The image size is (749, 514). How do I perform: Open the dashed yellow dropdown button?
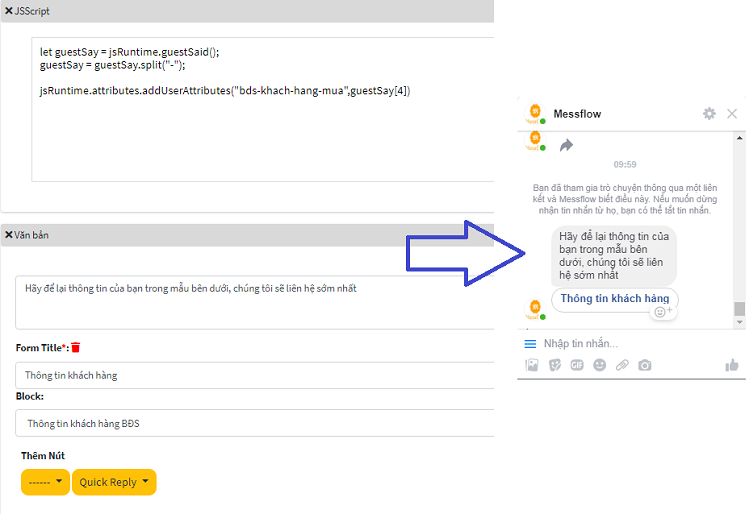click(x=45, y=482)
